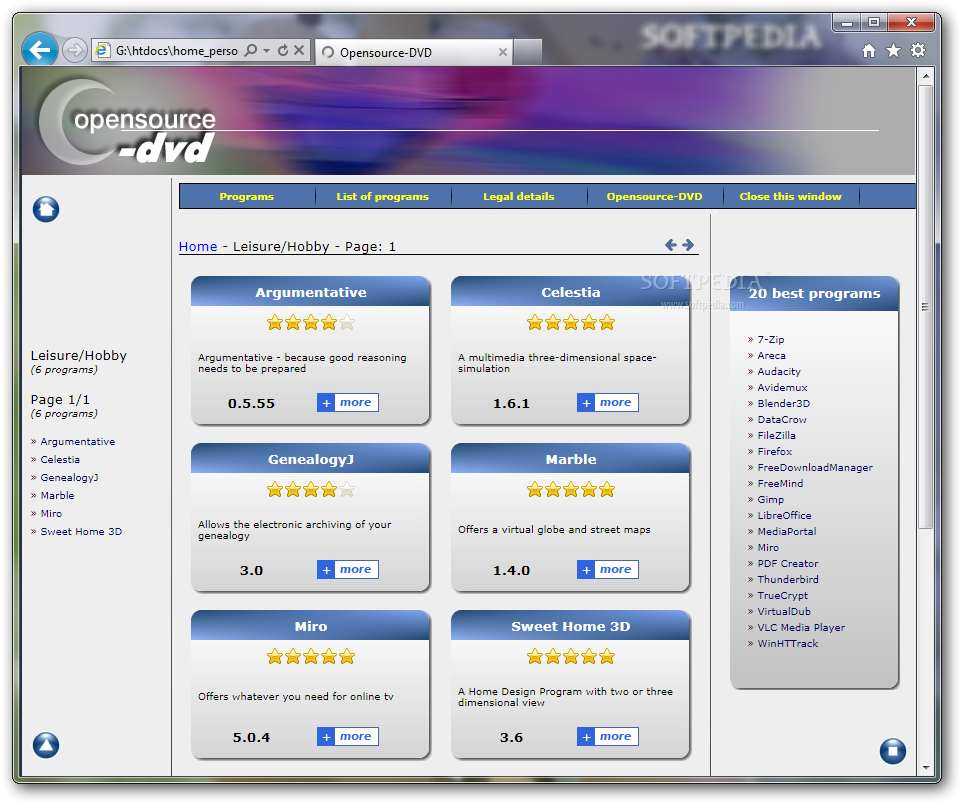The height and width of the screenshot is (804, 962).
Task: Click the blue stop circle icon at bottom right
Action: click(x=893, y=751)
